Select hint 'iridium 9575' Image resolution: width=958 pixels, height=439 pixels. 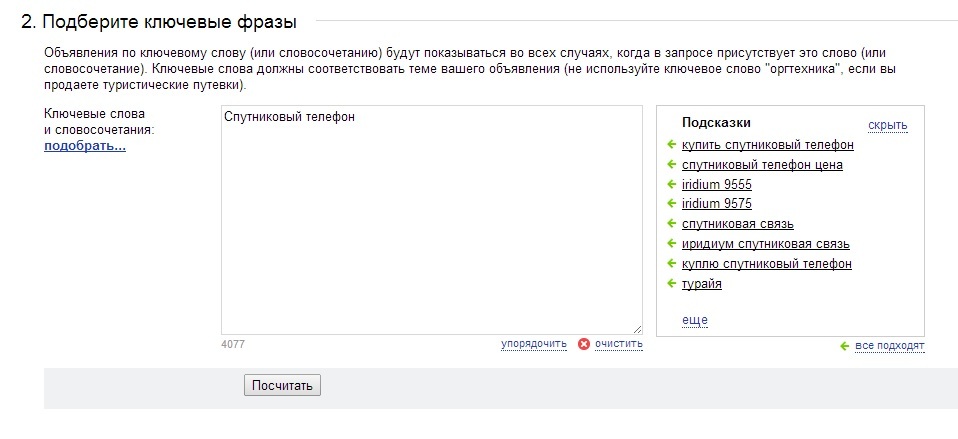tap(717, 203)
